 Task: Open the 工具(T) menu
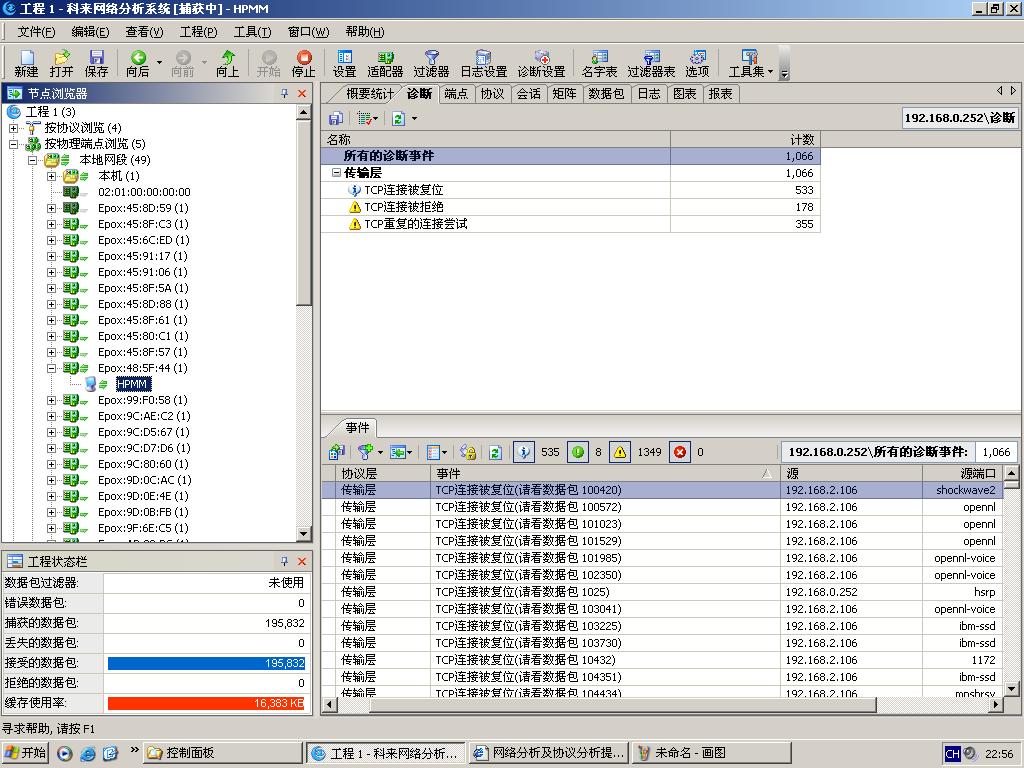coord(252,32)
